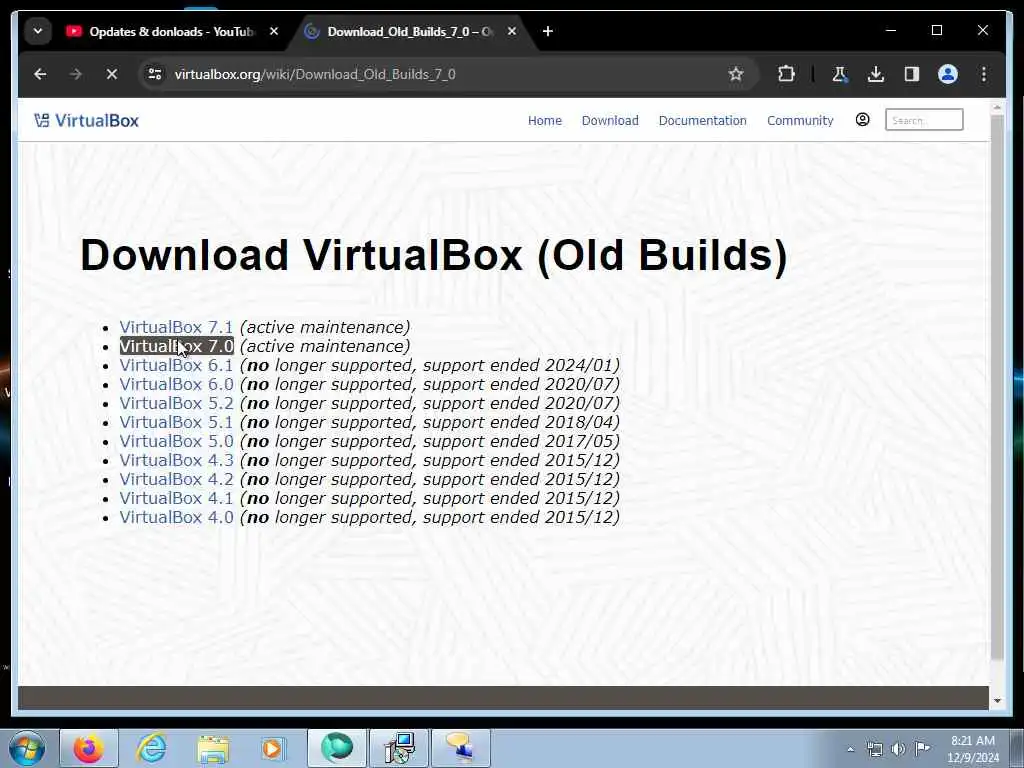Bookmark this page with star icon

736,74
